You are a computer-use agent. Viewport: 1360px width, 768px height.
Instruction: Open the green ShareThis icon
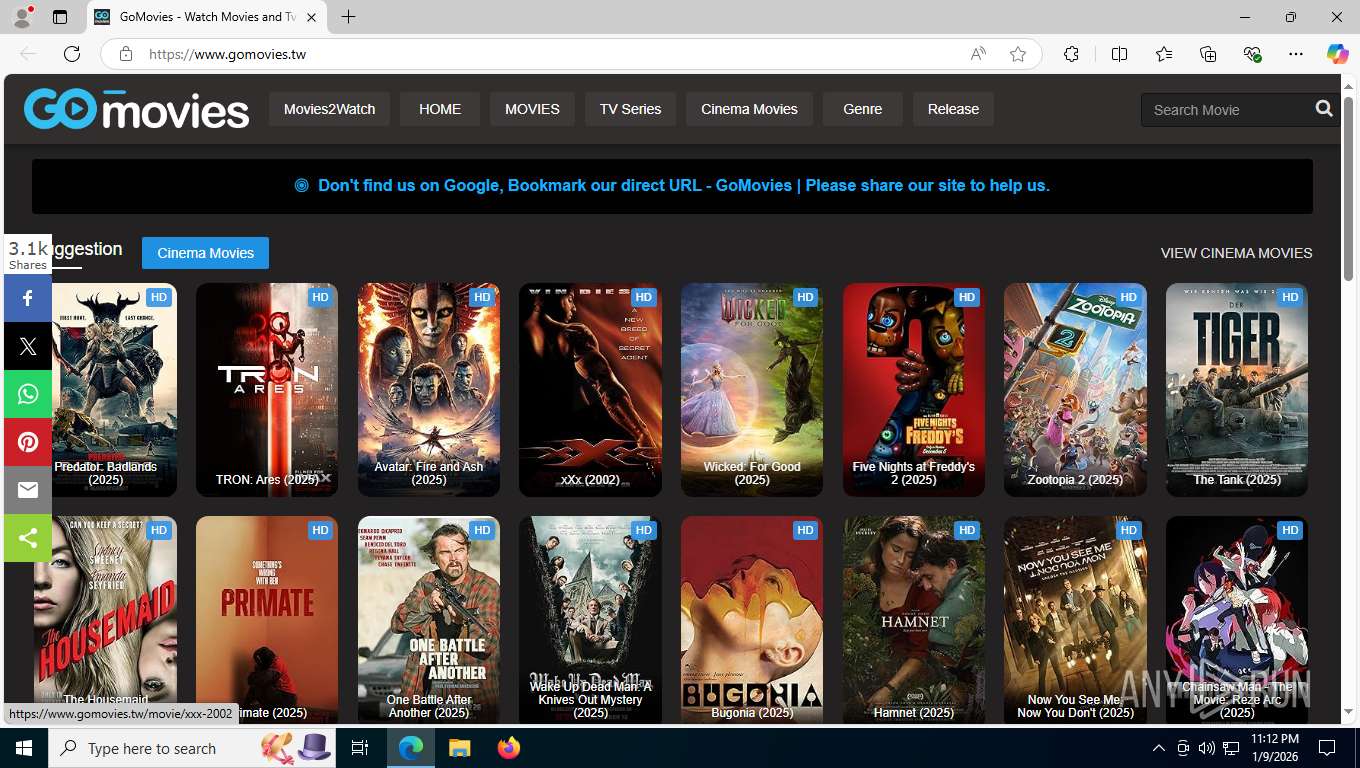click(28, 538)
